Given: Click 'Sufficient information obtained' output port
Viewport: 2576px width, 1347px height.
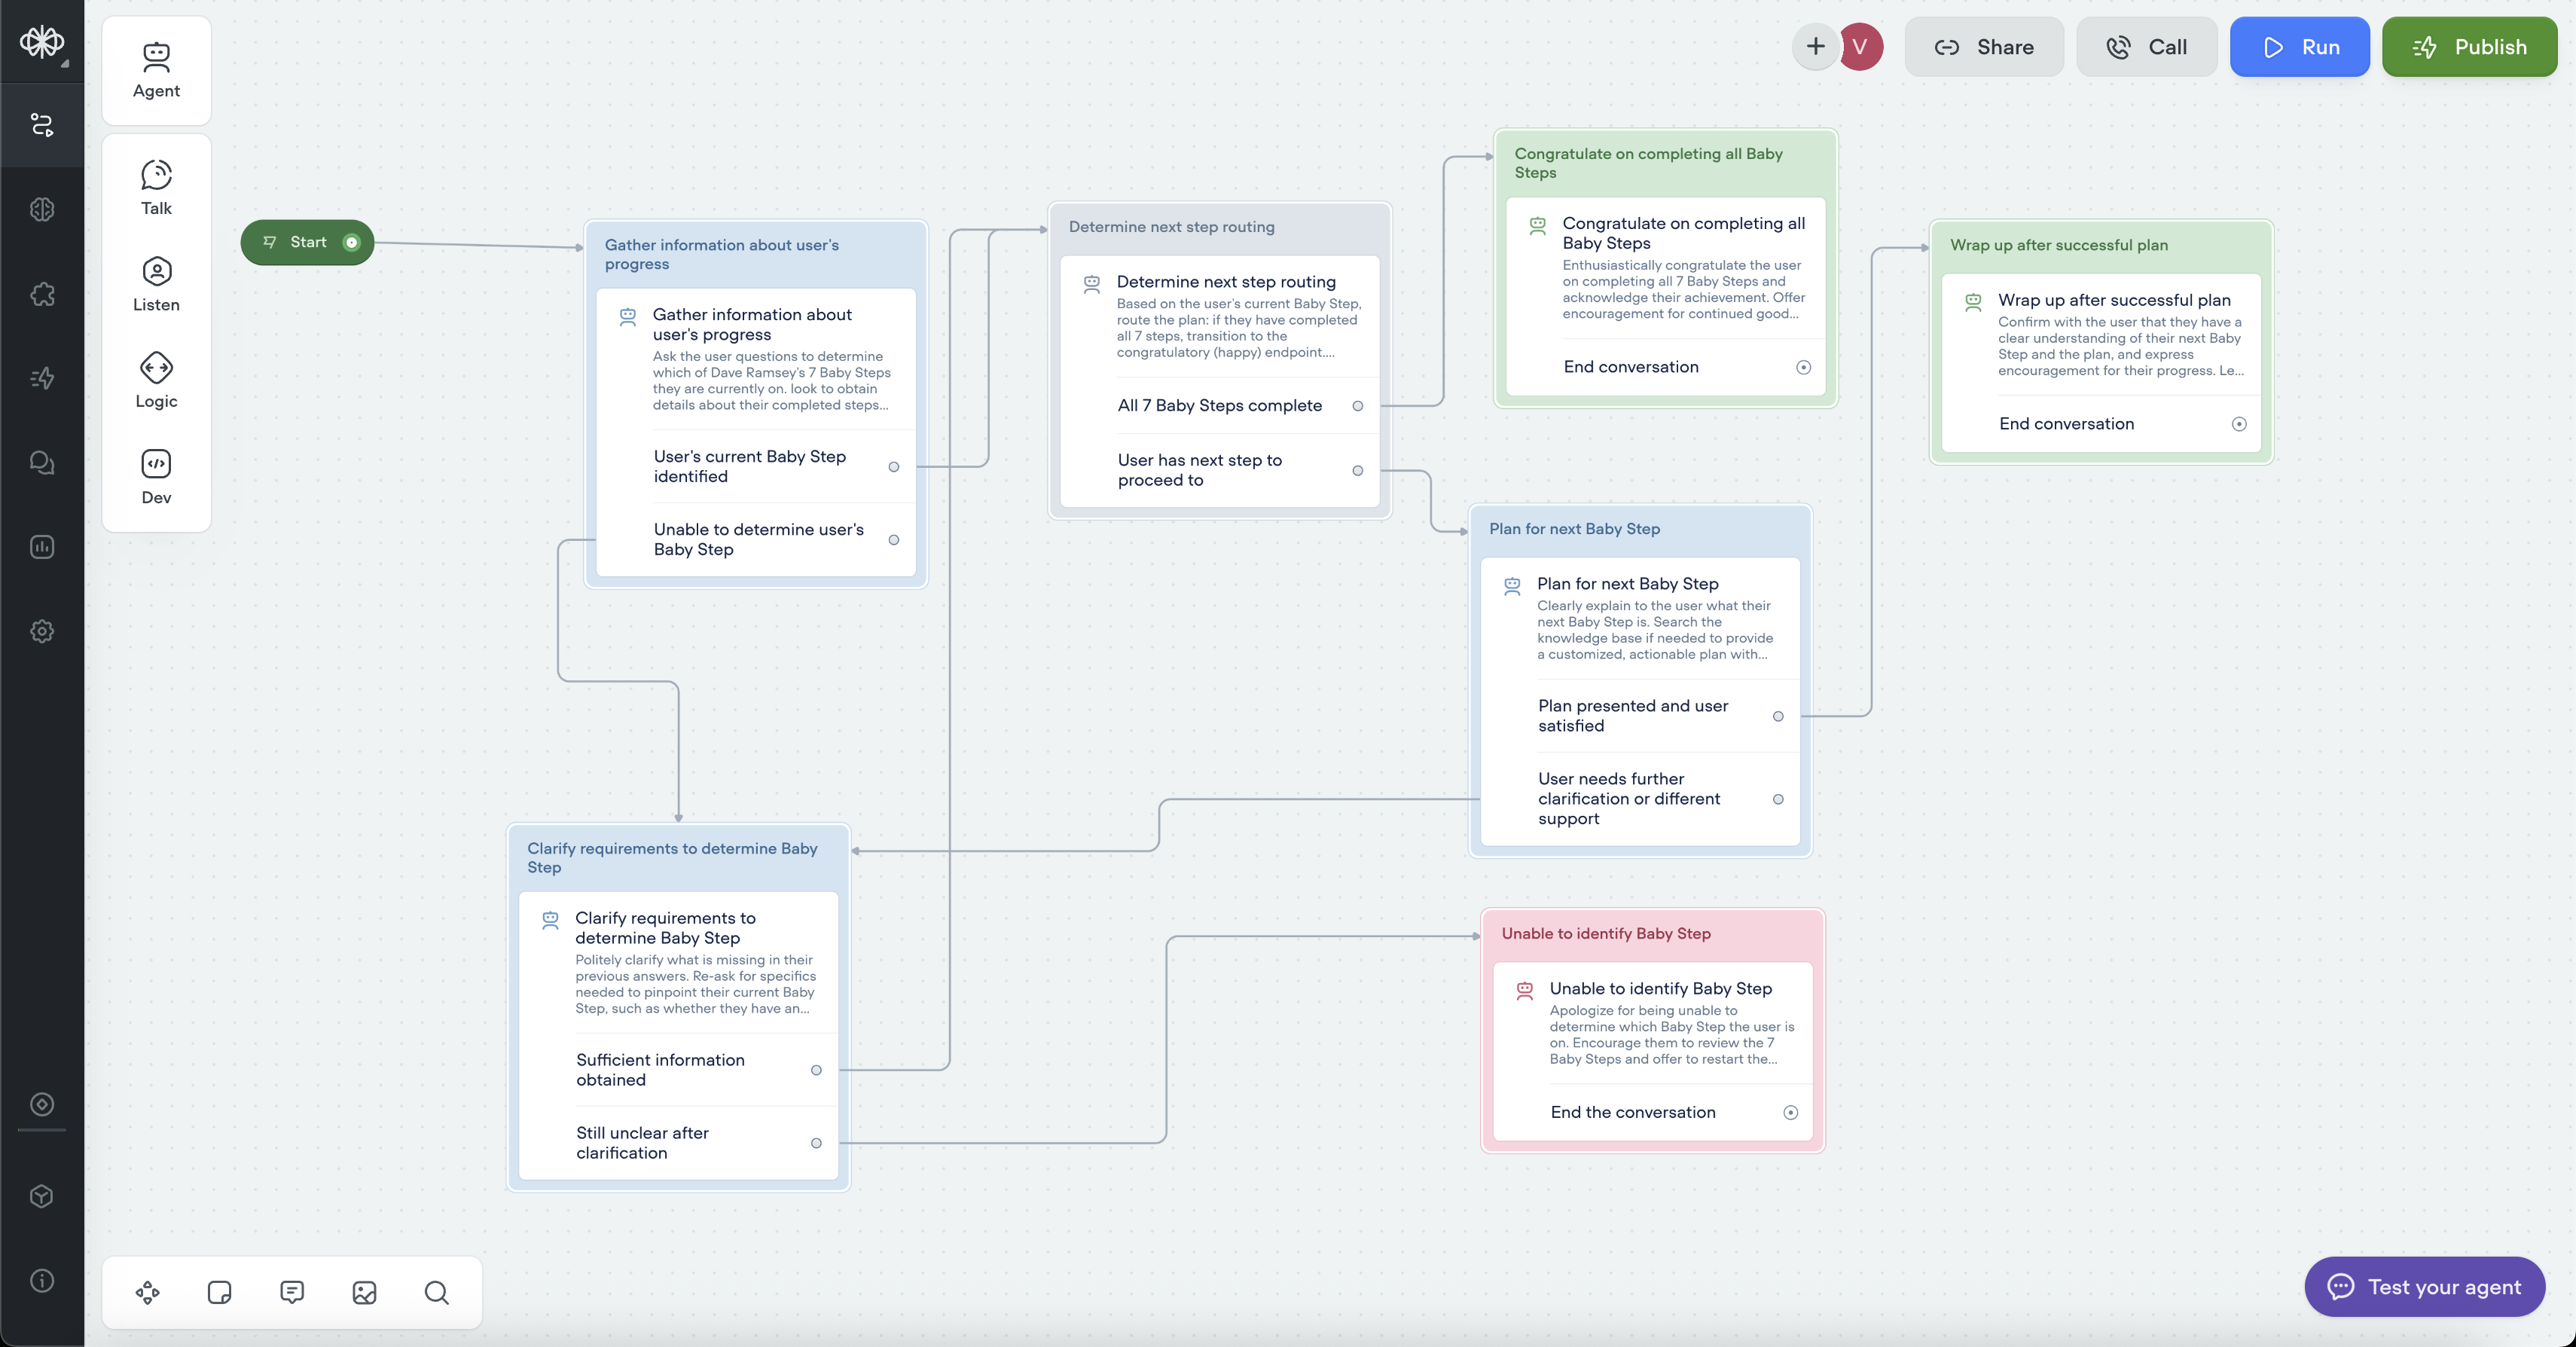Looking at the screenshot, I should tap(816, 1070).
